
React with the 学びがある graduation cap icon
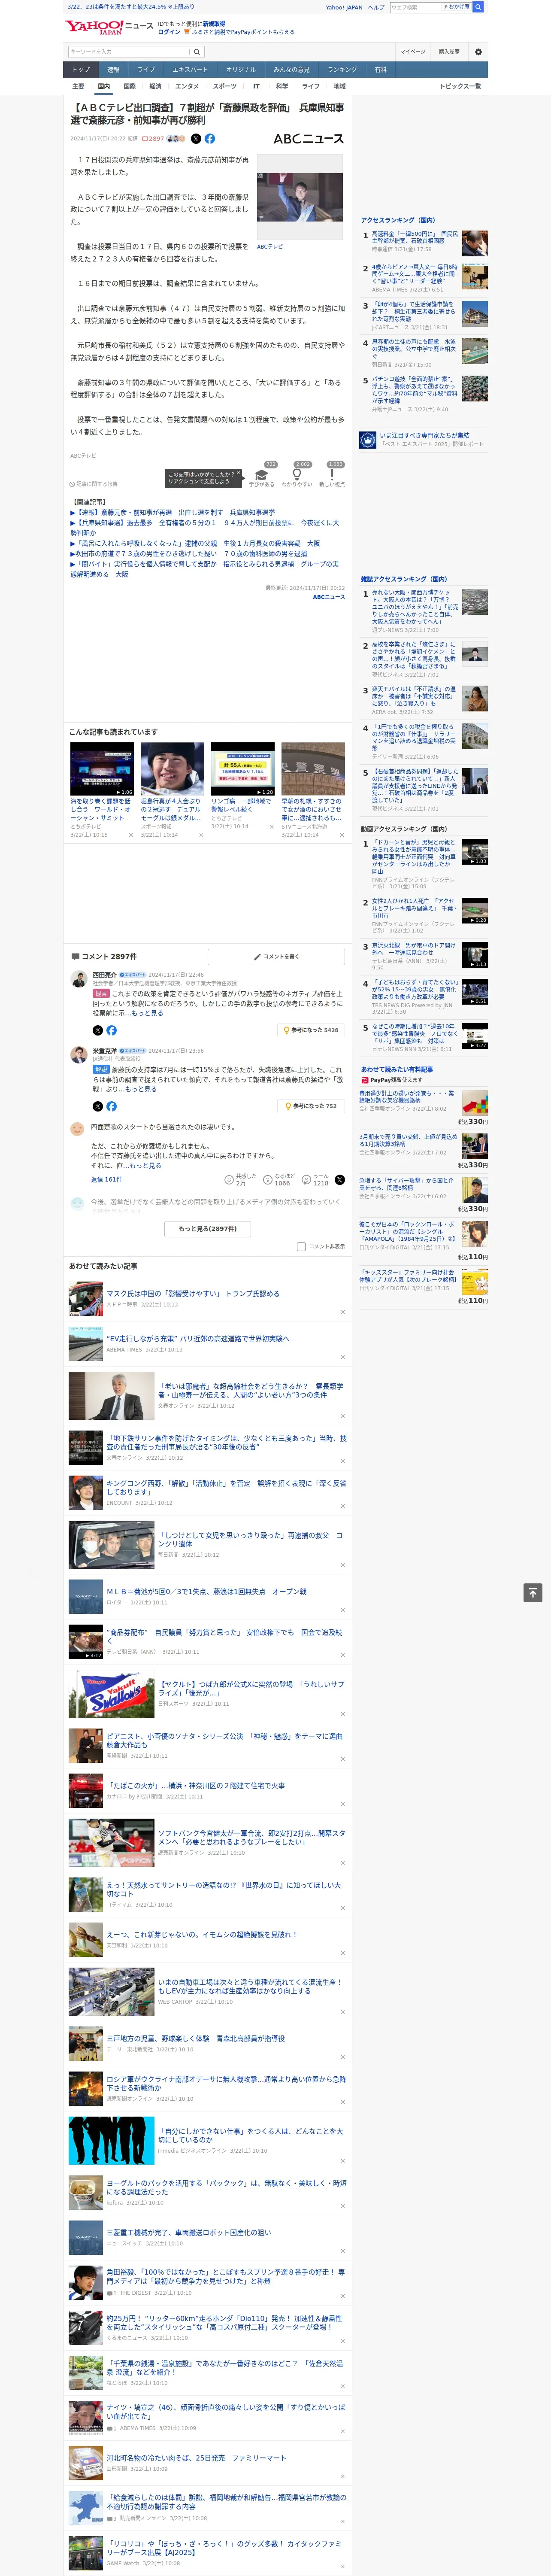(x=261, y=475)
